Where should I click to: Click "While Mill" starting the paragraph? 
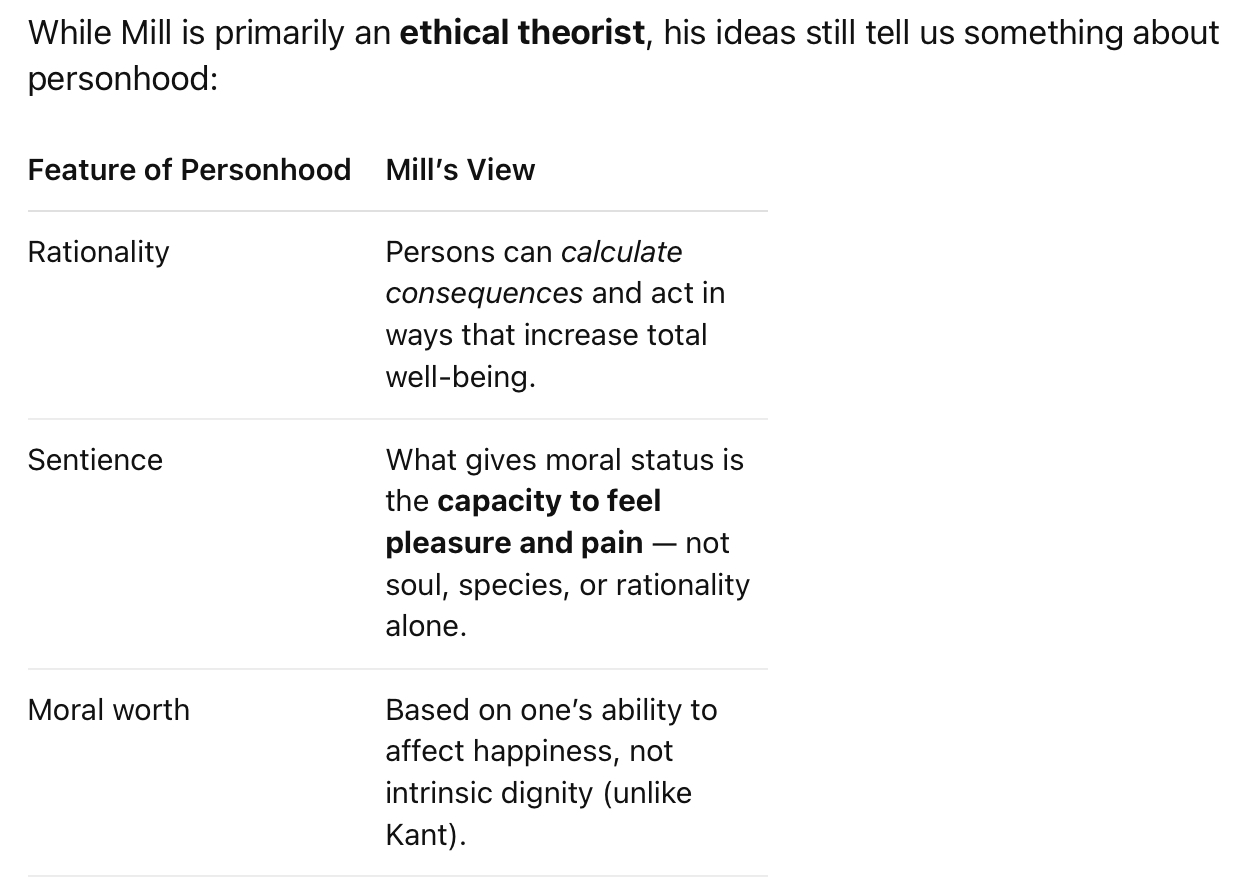pyautogui.click(x=100, y=32)
